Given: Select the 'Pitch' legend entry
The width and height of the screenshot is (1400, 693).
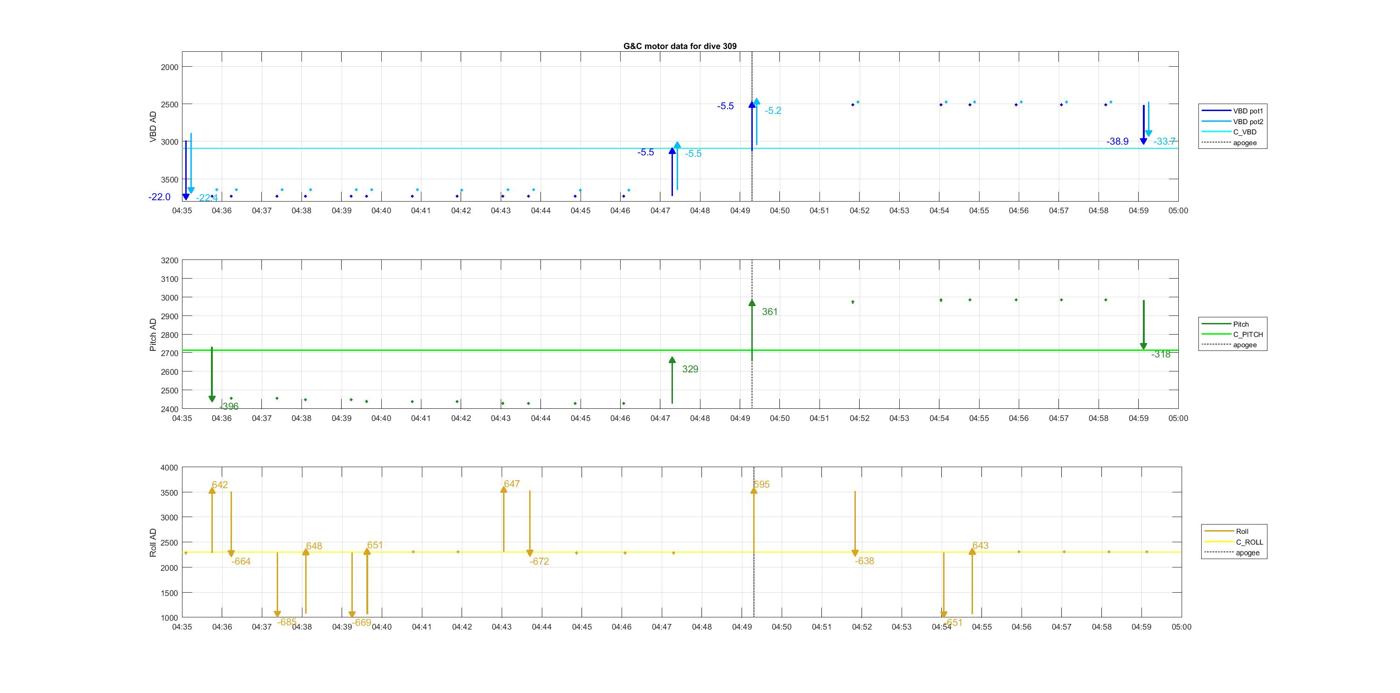Looking at the screenshot, I should 1226,324.
